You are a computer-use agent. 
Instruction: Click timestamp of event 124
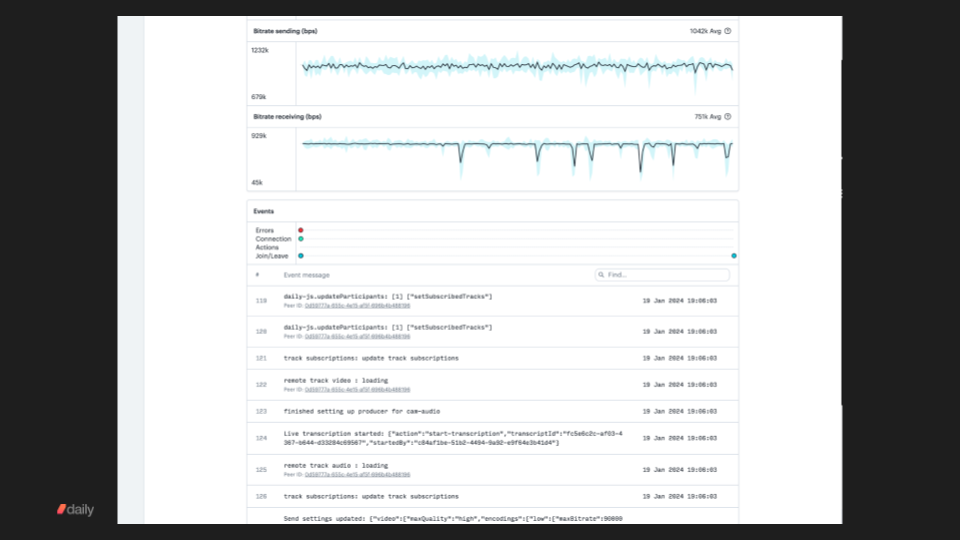680,438
